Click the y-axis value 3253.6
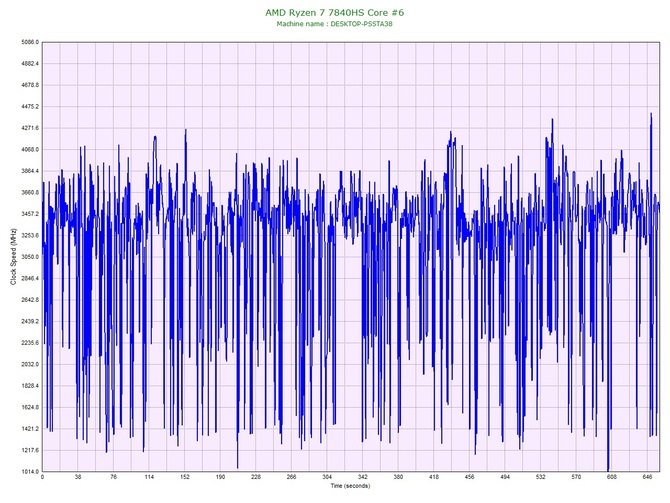 tap(30, 235)
